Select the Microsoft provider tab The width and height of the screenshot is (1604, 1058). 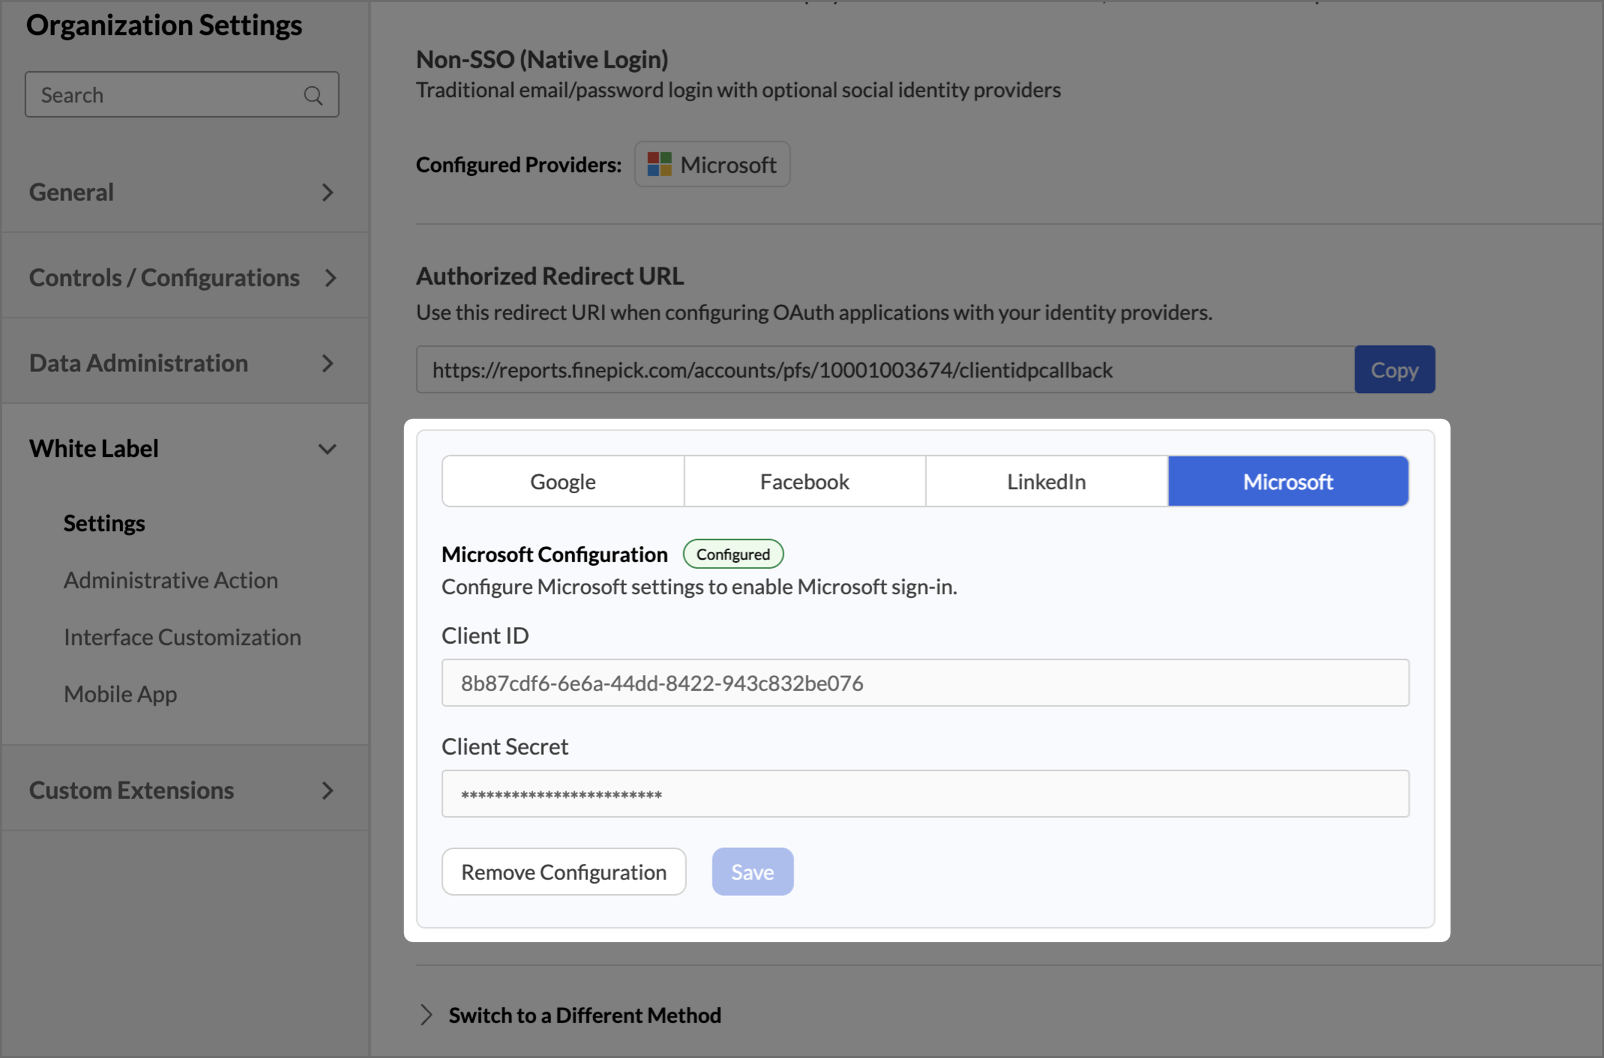1289,481
